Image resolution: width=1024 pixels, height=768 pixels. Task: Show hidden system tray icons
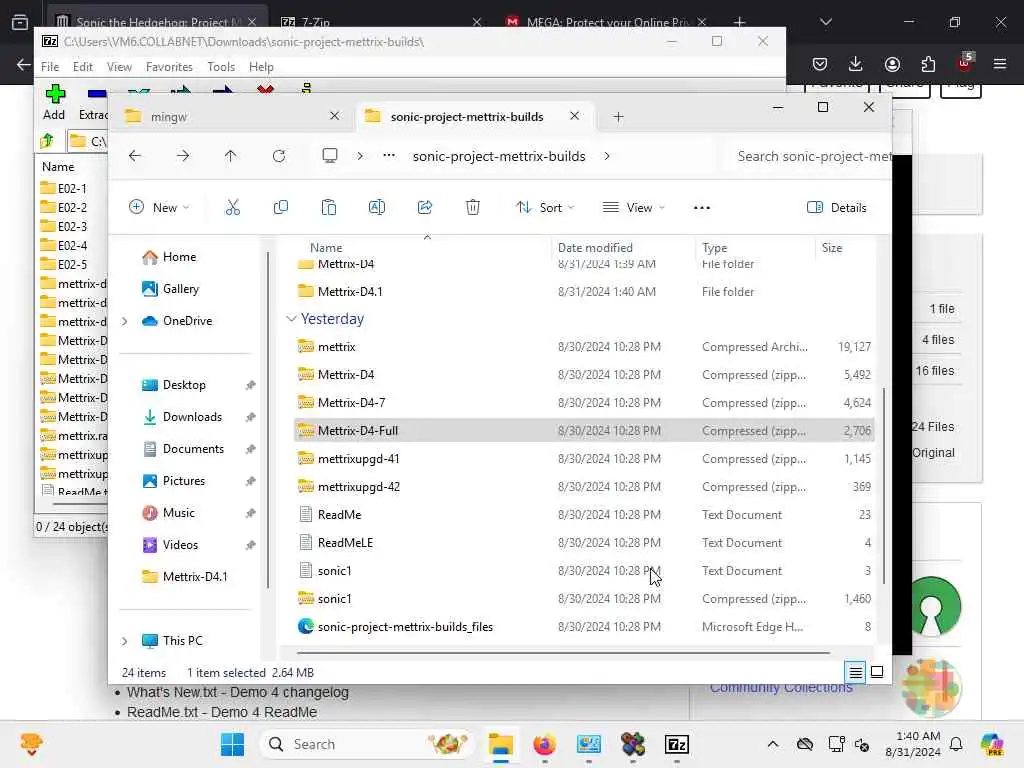773,744
